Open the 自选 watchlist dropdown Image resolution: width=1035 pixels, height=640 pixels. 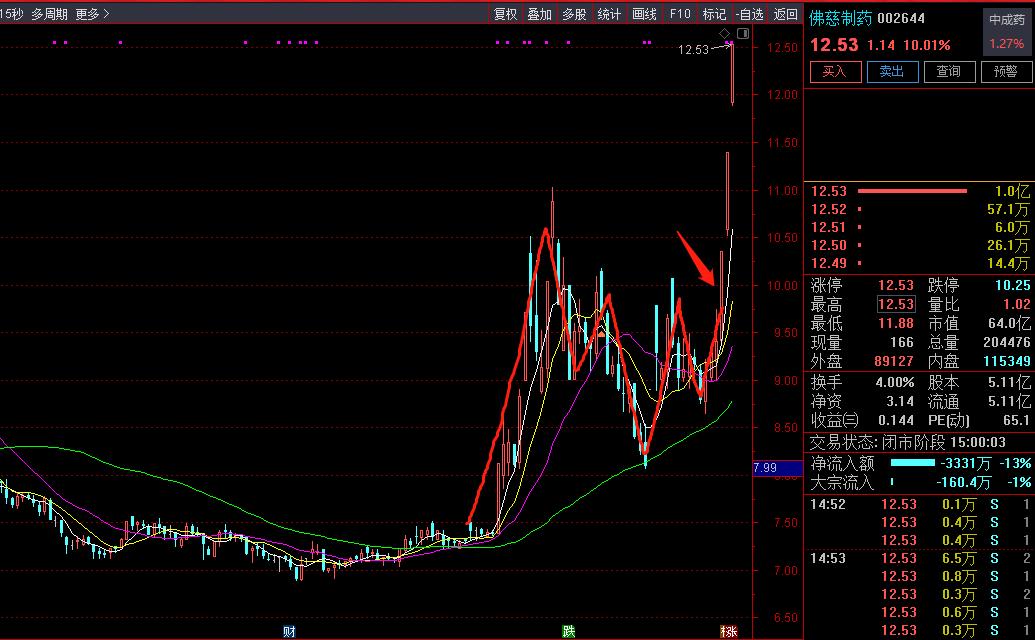[749, 14]
